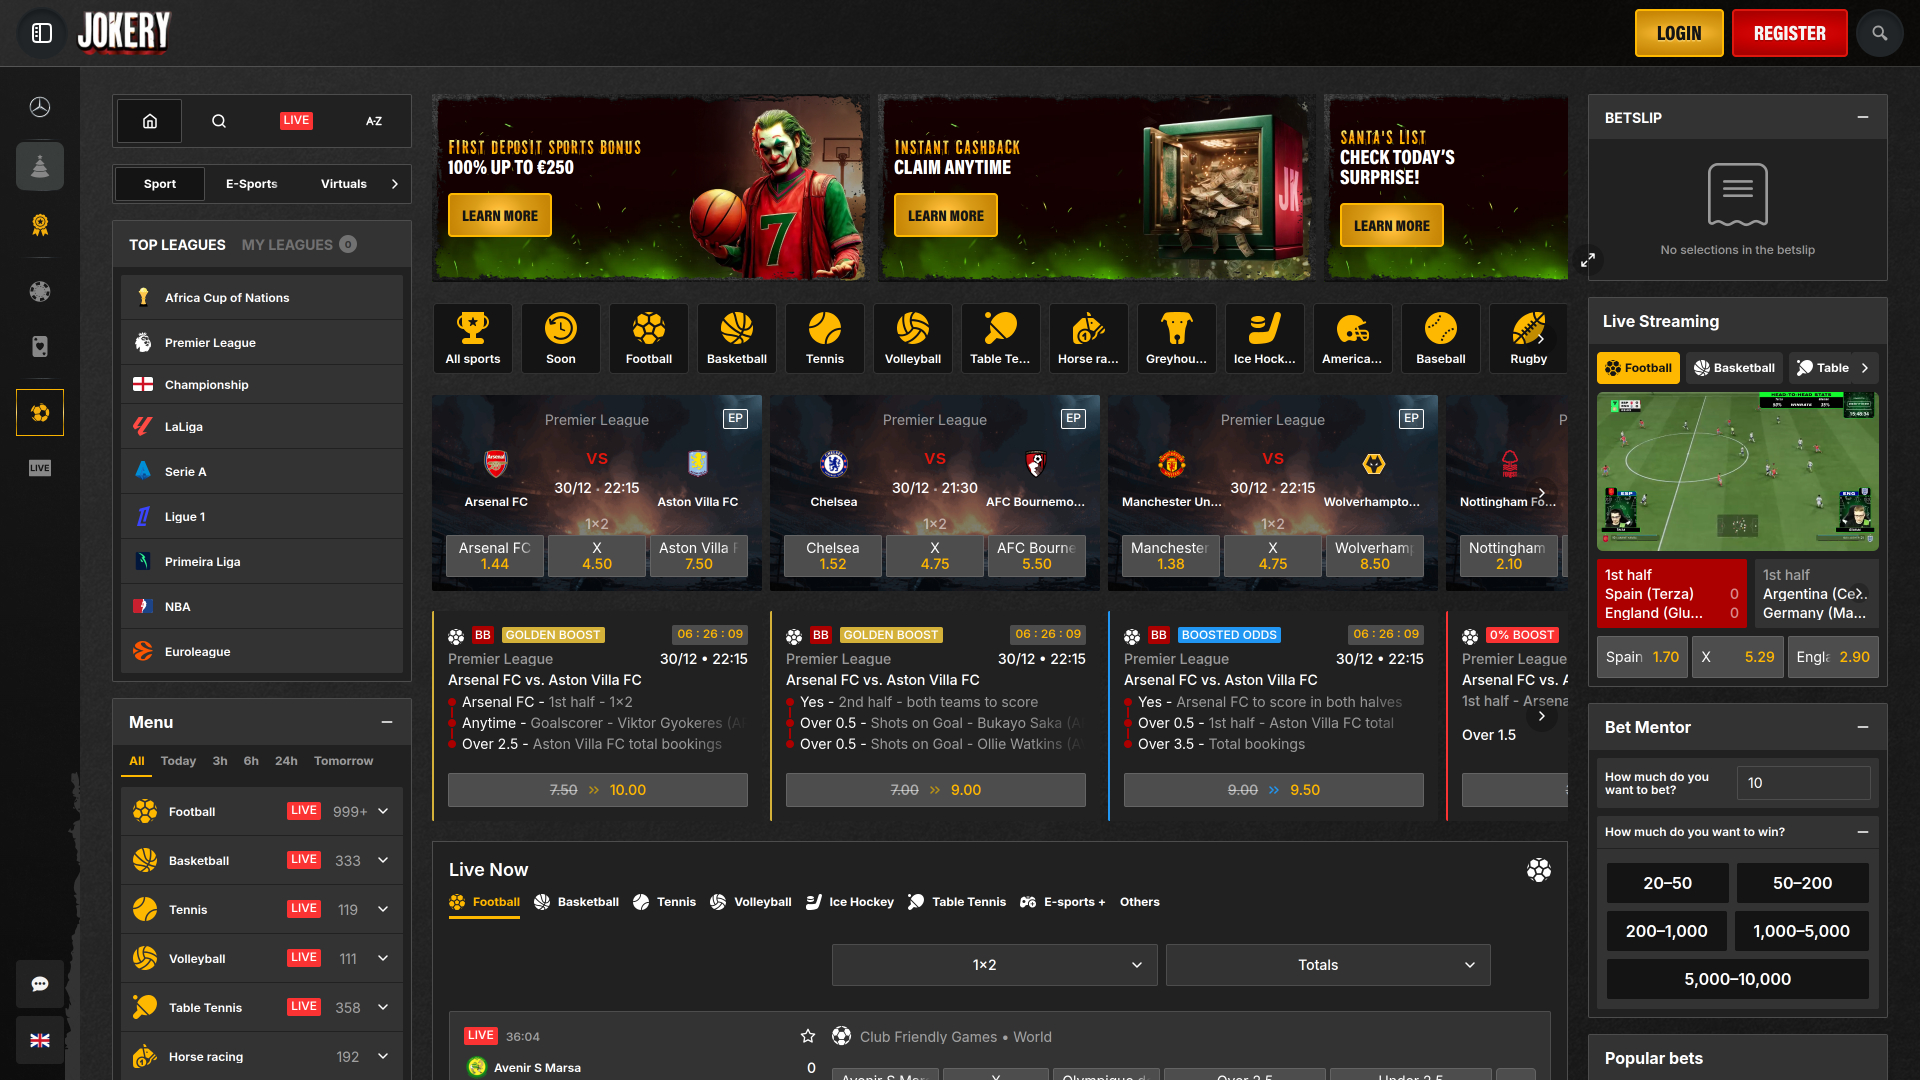
Task: Select the All sports trophy icon
Action: click(472, 337)
